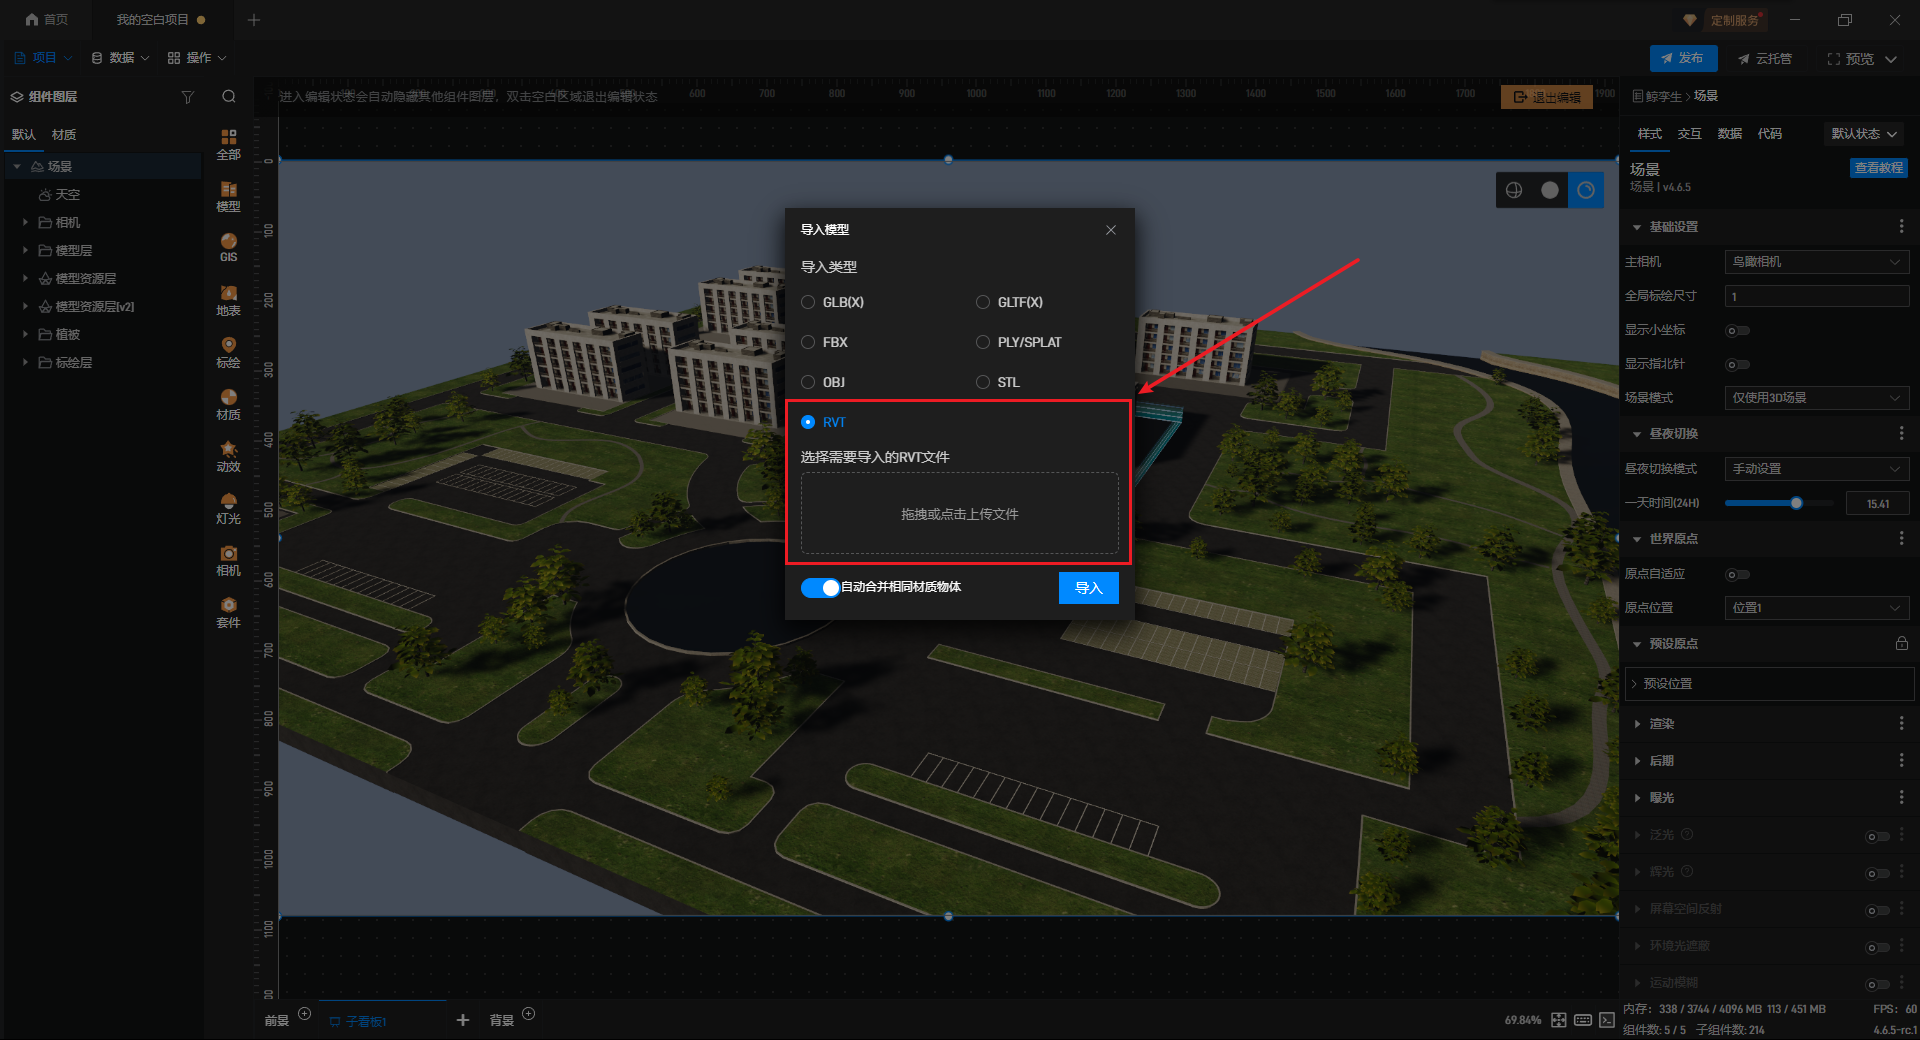
Task: Click the fit-to-screen icon beside zoom percentage
Action: (x=1559, y=1020)
